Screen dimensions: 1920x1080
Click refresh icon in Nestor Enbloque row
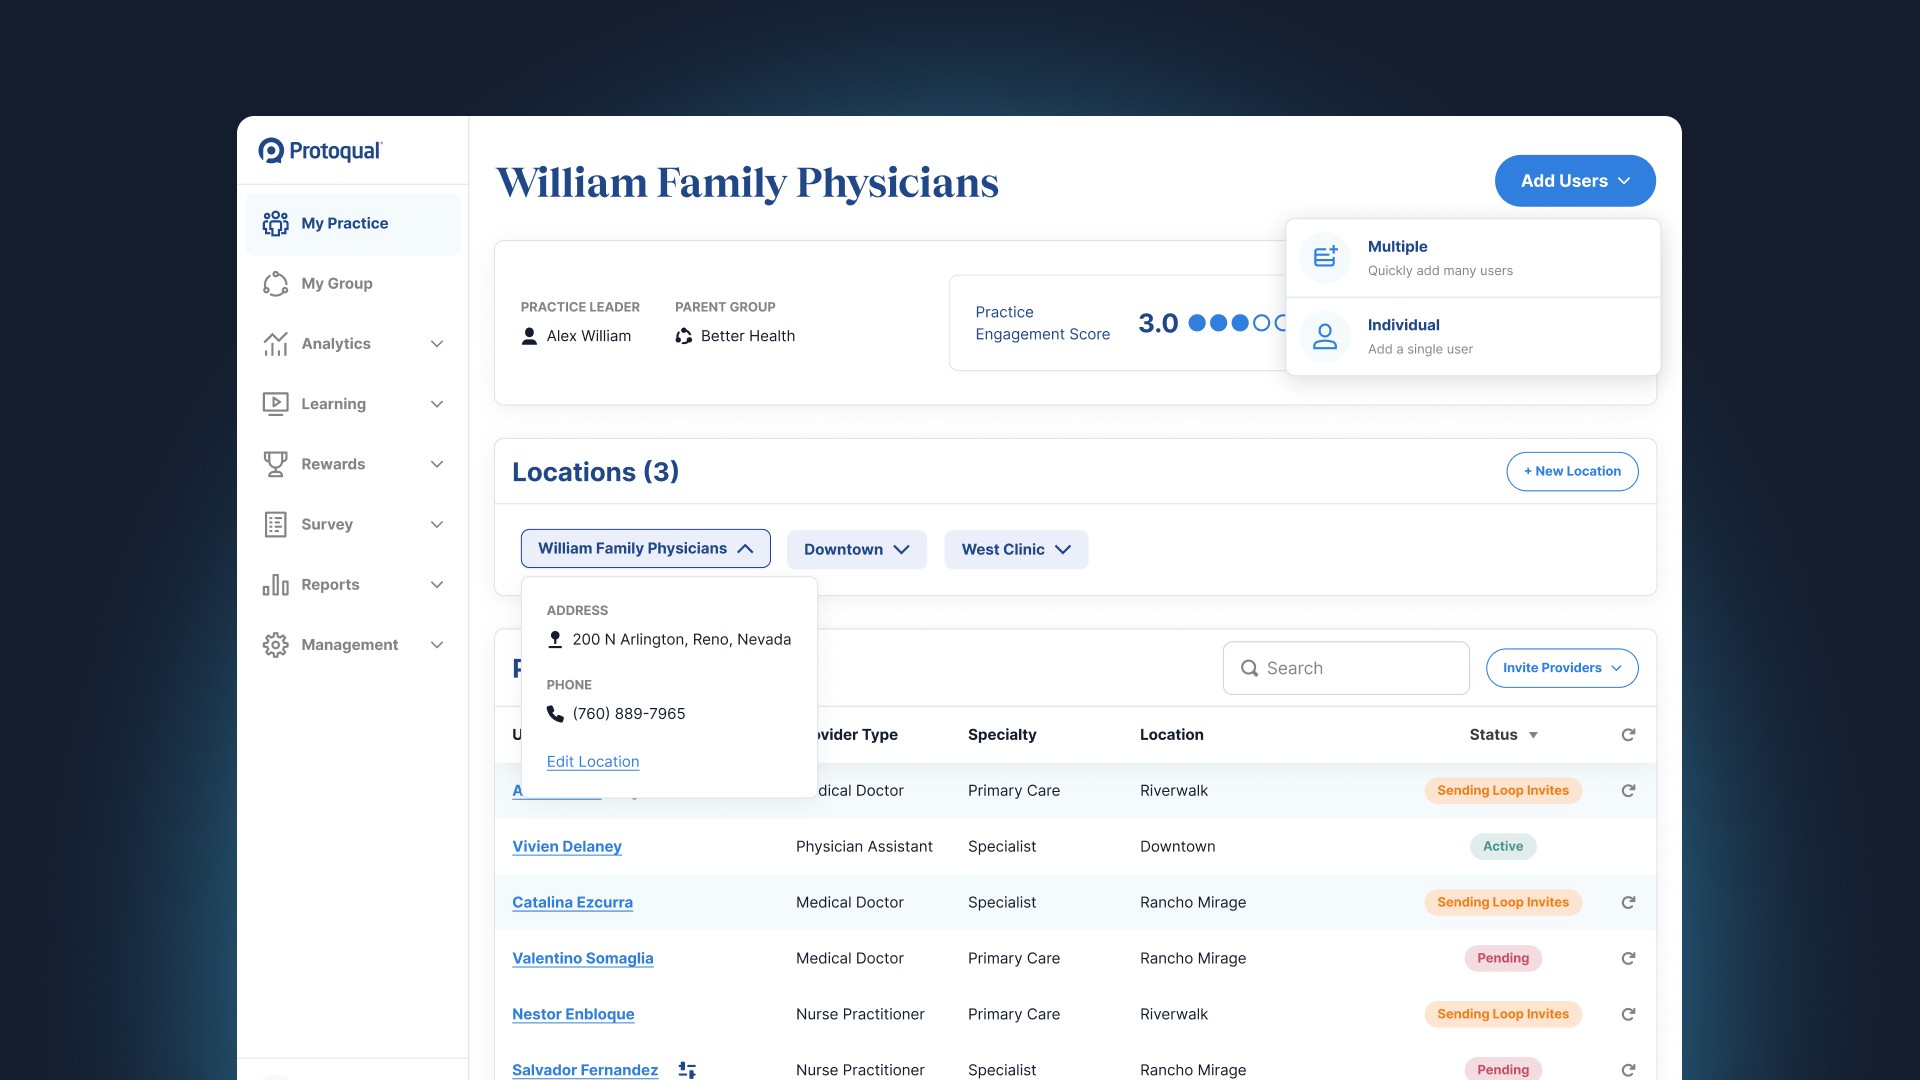[x=1628, y=1014]
